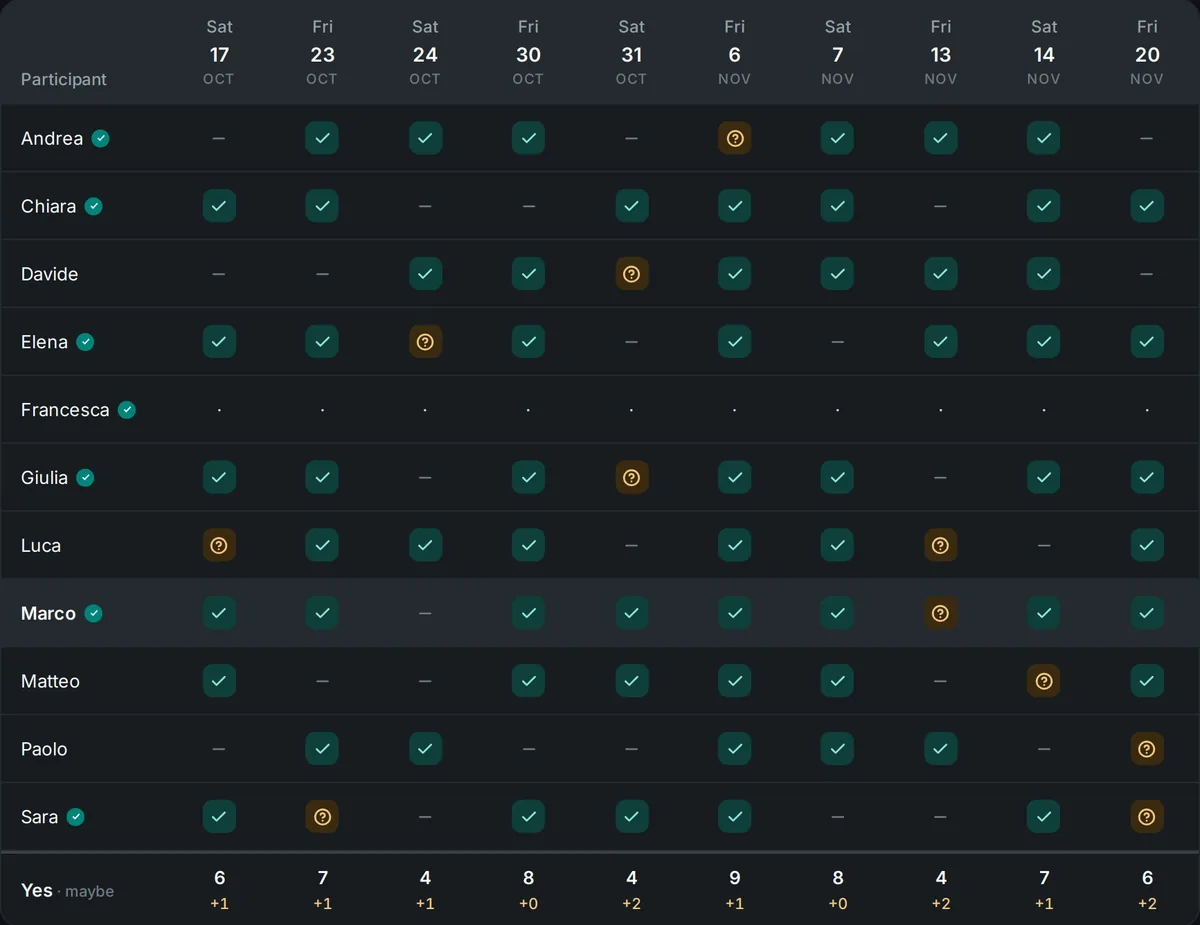Click Francesca's verified badge icon
The image size is (1200, 925).
[x=127, y=410]
